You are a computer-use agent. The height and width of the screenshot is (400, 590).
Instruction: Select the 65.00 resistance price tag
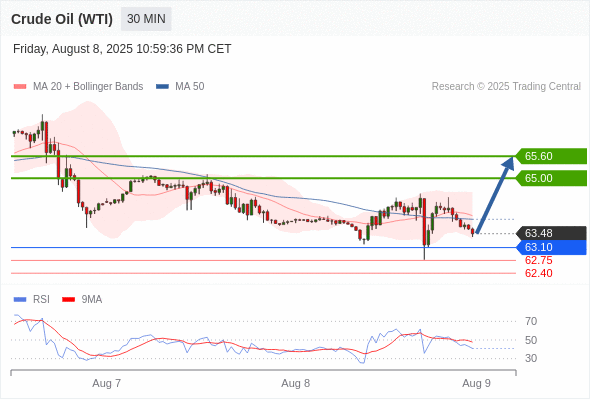pyautogui.click(x=551, y=178)
